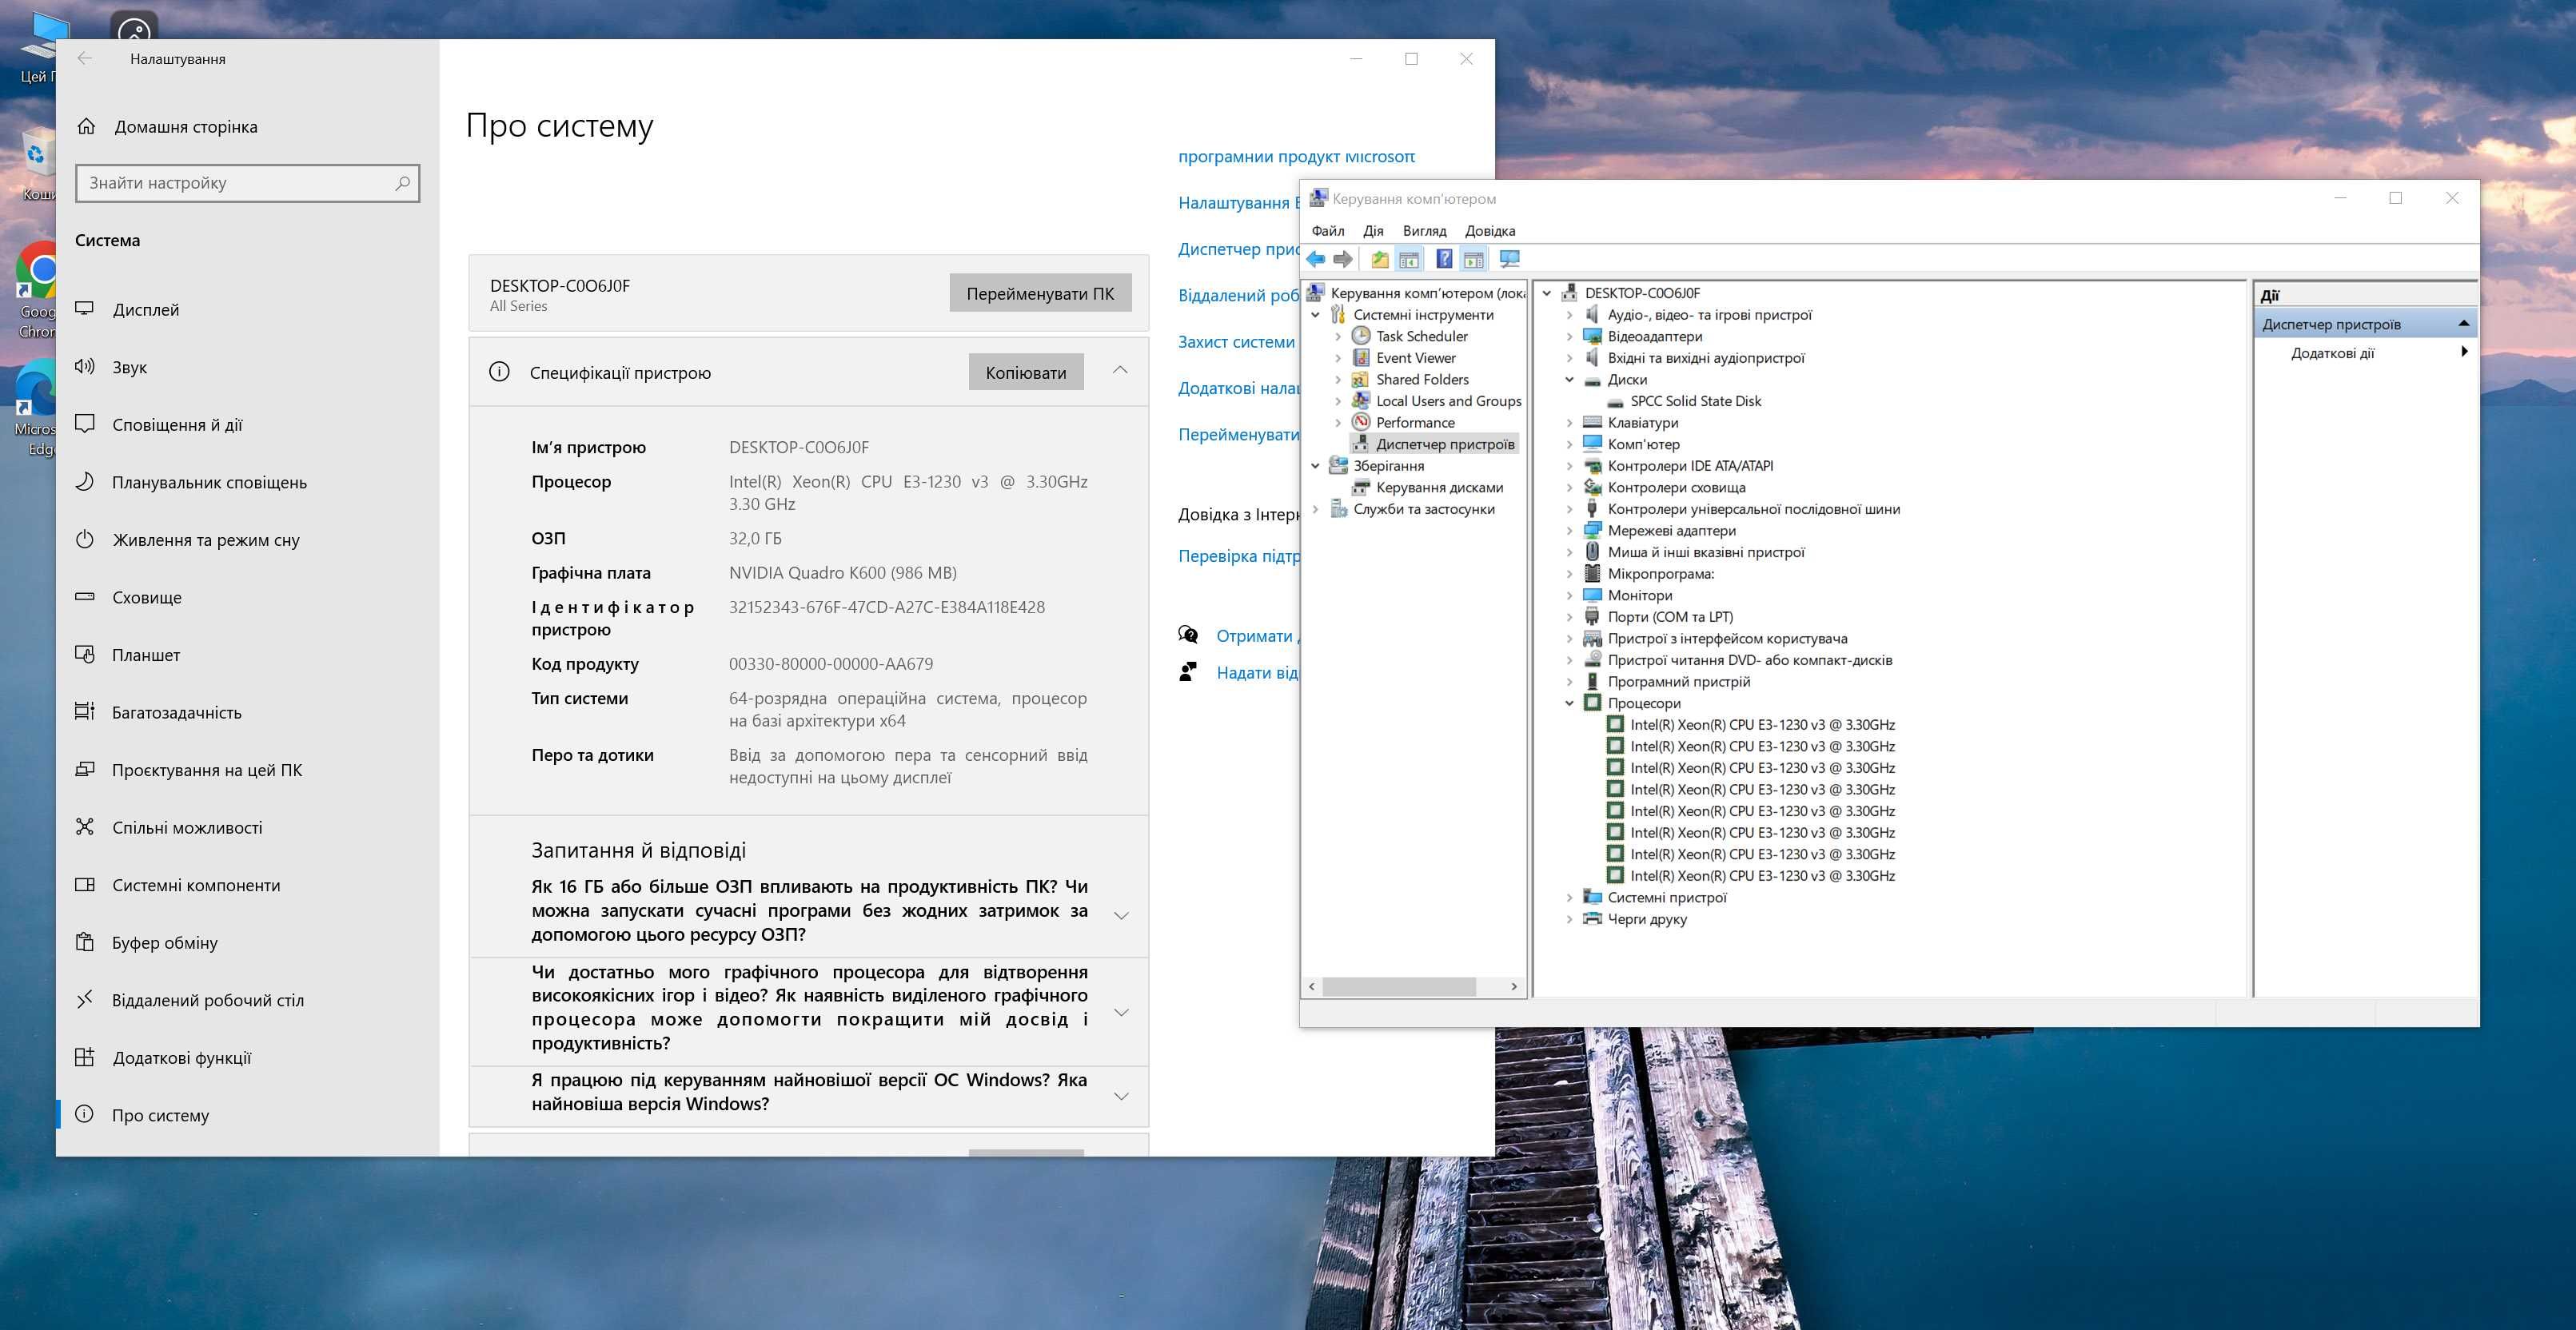Image resolution: width=2576 pixels, height=1330 pixels.
Task: Select the Performance icon in console tree
Action: [1360, 422]
